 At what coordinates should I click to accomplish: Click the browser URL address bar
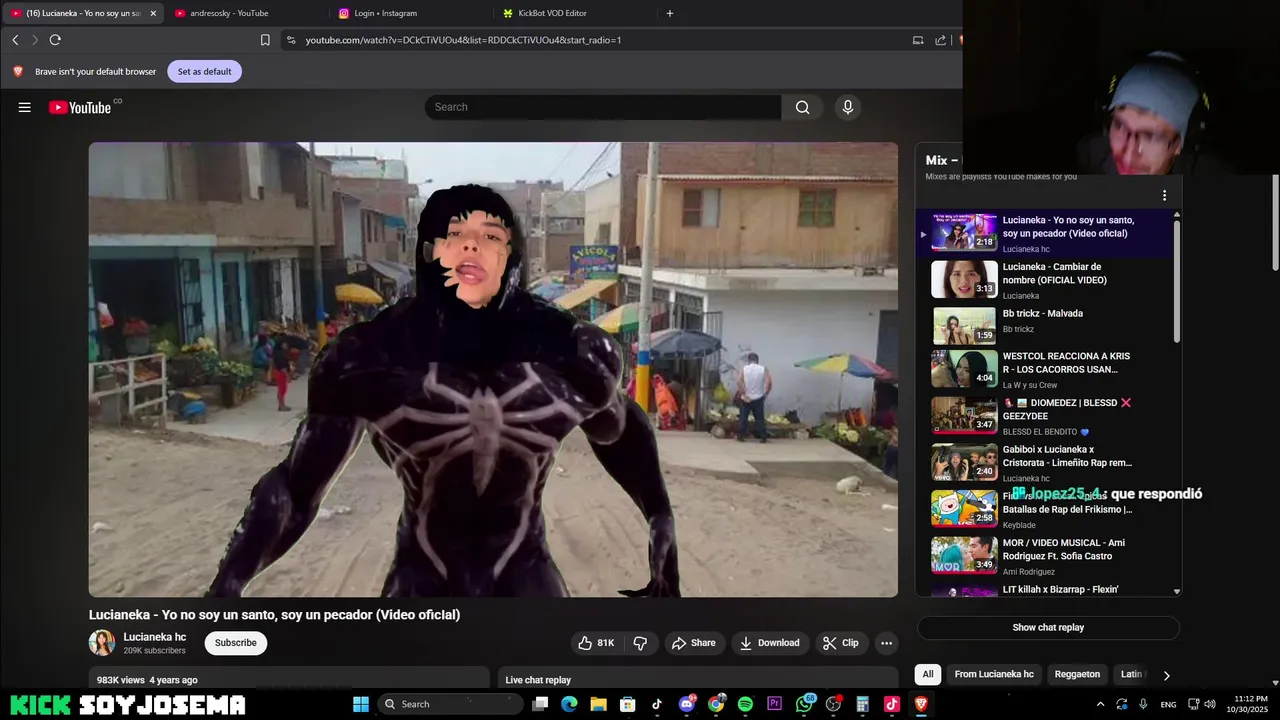coord(602,40)
